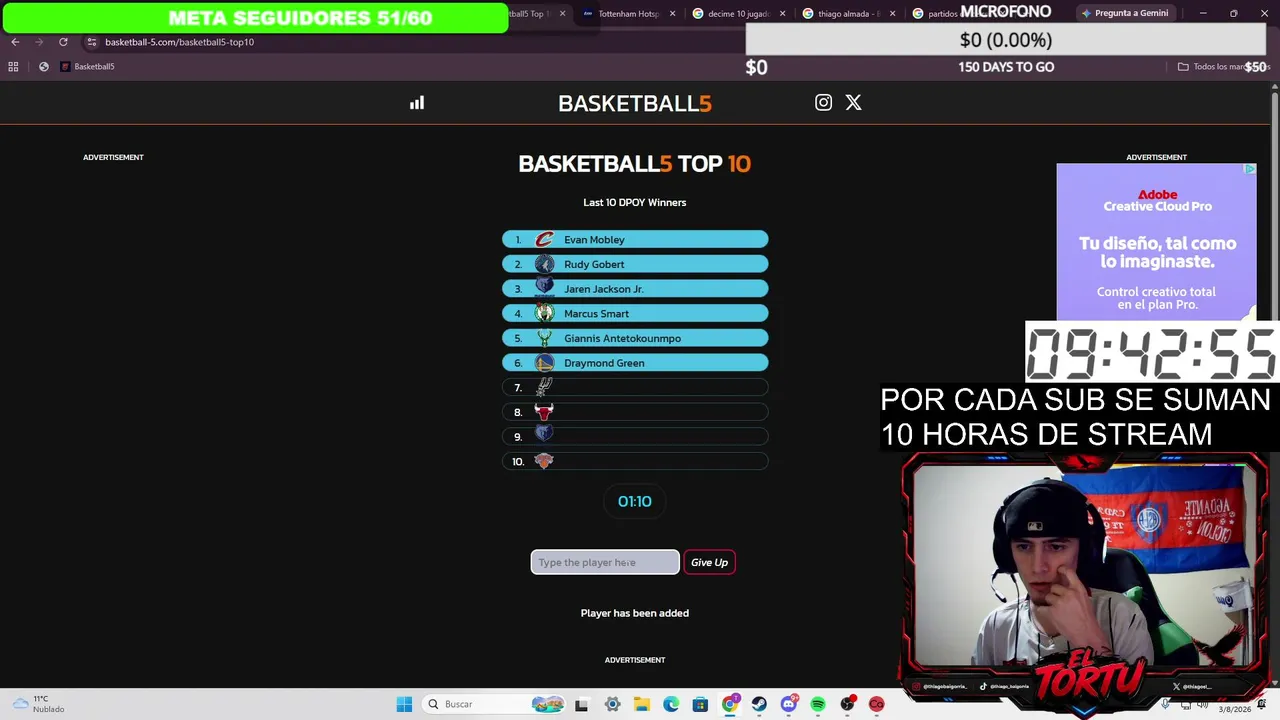Select the Giannis Antetokounmpo answer row
This screenshot has height=720, width=1280.
coord(635,338)
